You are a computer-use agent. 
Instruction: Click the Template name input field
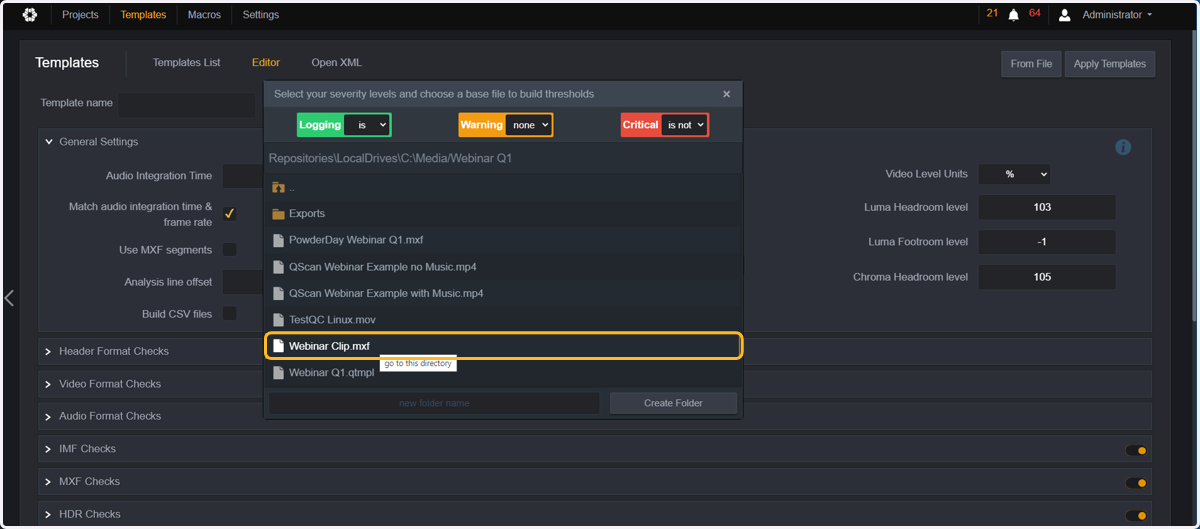pos(188,103)
